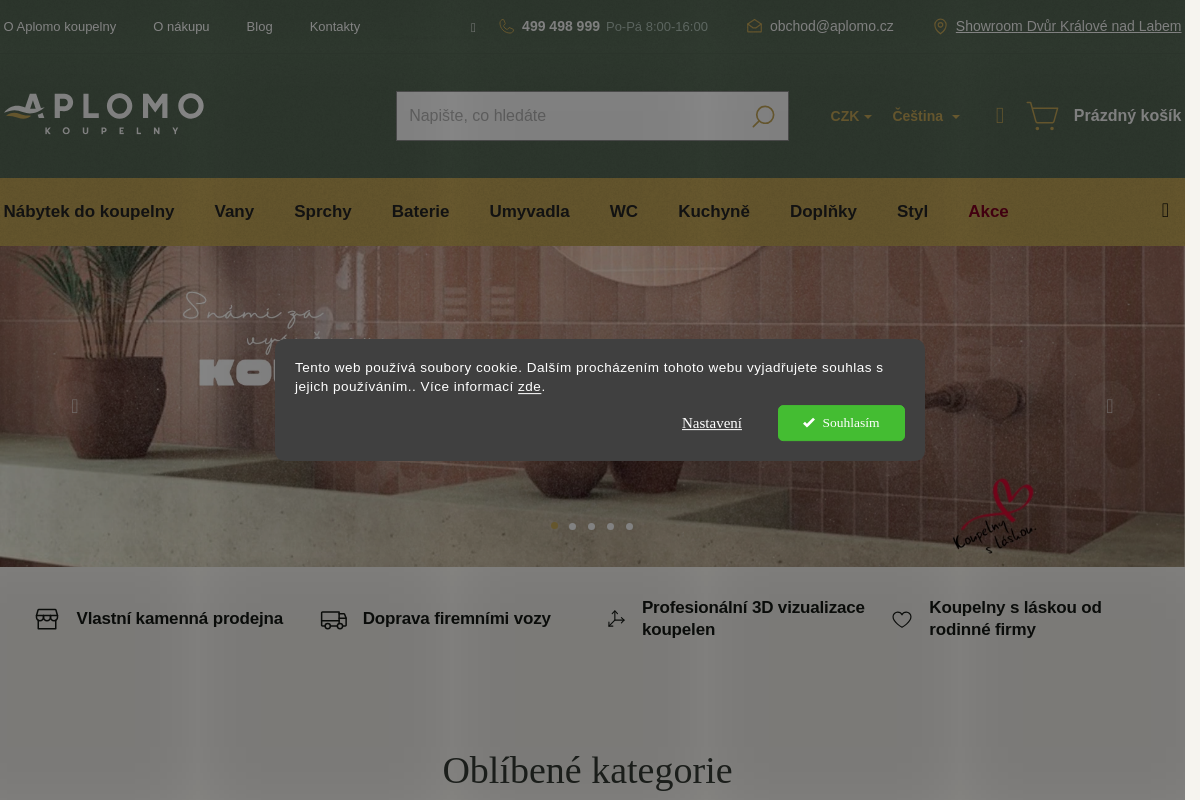Open the Sprchy category
This screenshot has height=800, width=1200.
[323, 212]
